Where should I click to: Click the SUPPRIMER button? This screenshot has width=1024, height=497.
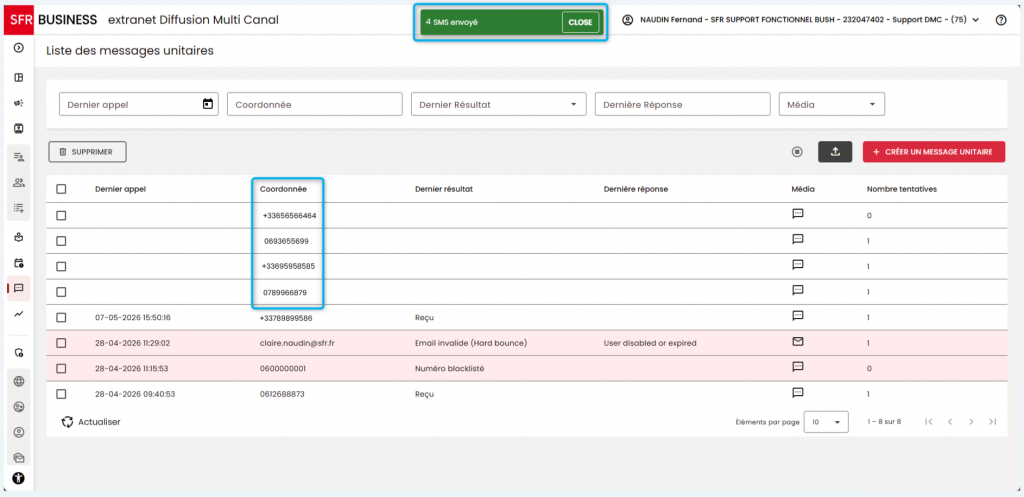[x=87, y=152]
